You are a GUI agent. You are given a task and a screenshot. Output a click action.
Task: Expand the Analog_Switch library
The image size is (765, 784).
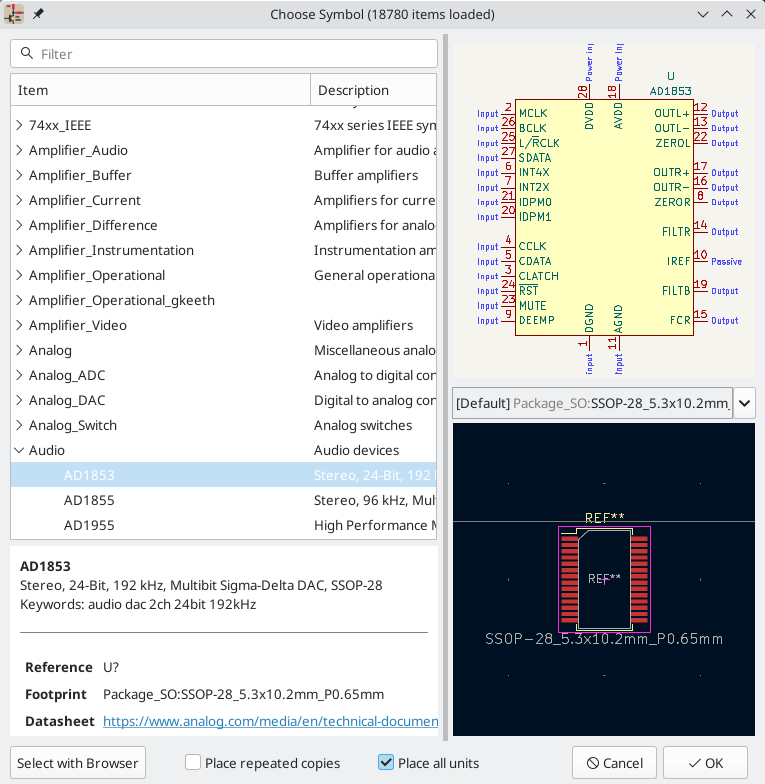19,425
